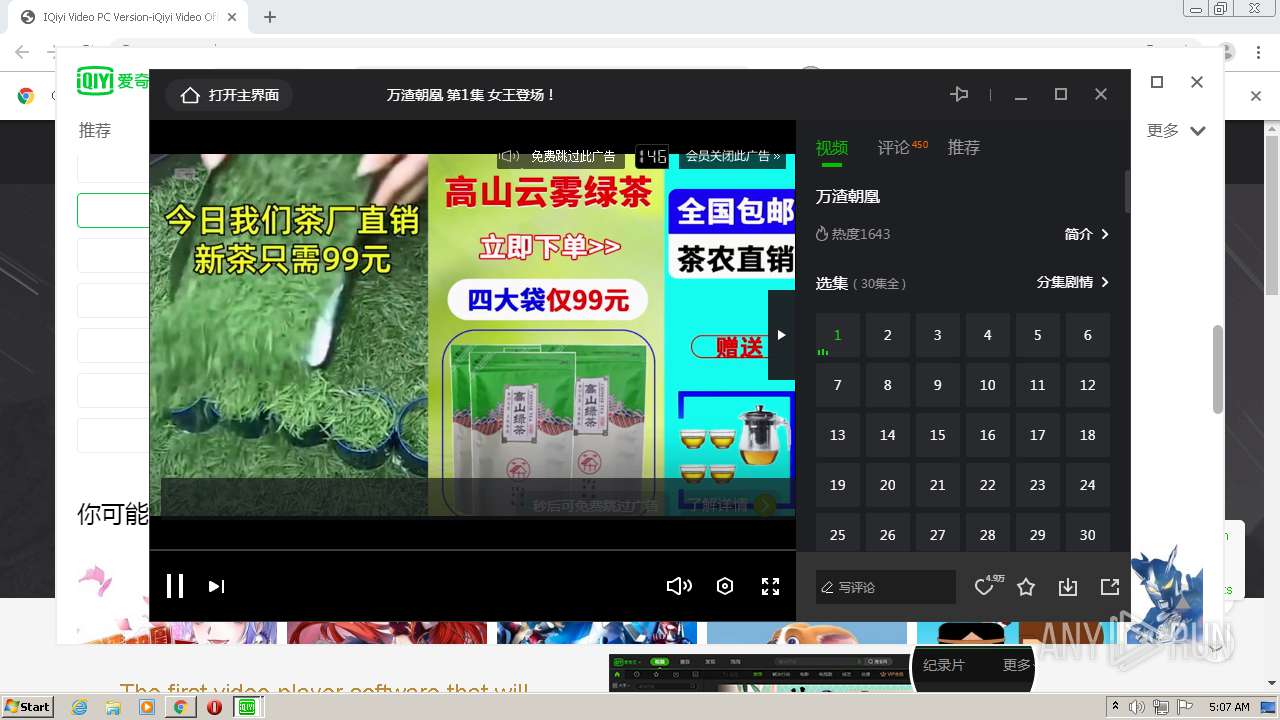1280x720 pixels.
Task: Click the 更多 link beside 纪录片
Action: (1017, 665)
